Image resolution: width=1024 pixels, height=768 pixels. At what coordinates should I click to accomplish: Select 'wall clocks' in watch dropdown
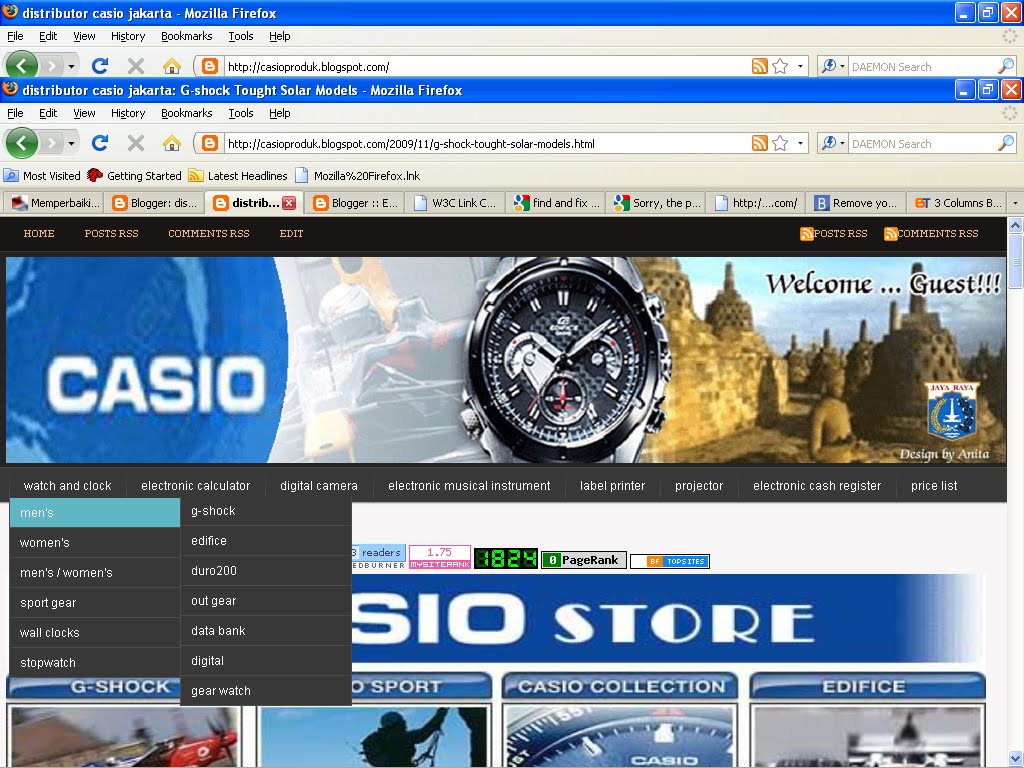pos(95,633)
